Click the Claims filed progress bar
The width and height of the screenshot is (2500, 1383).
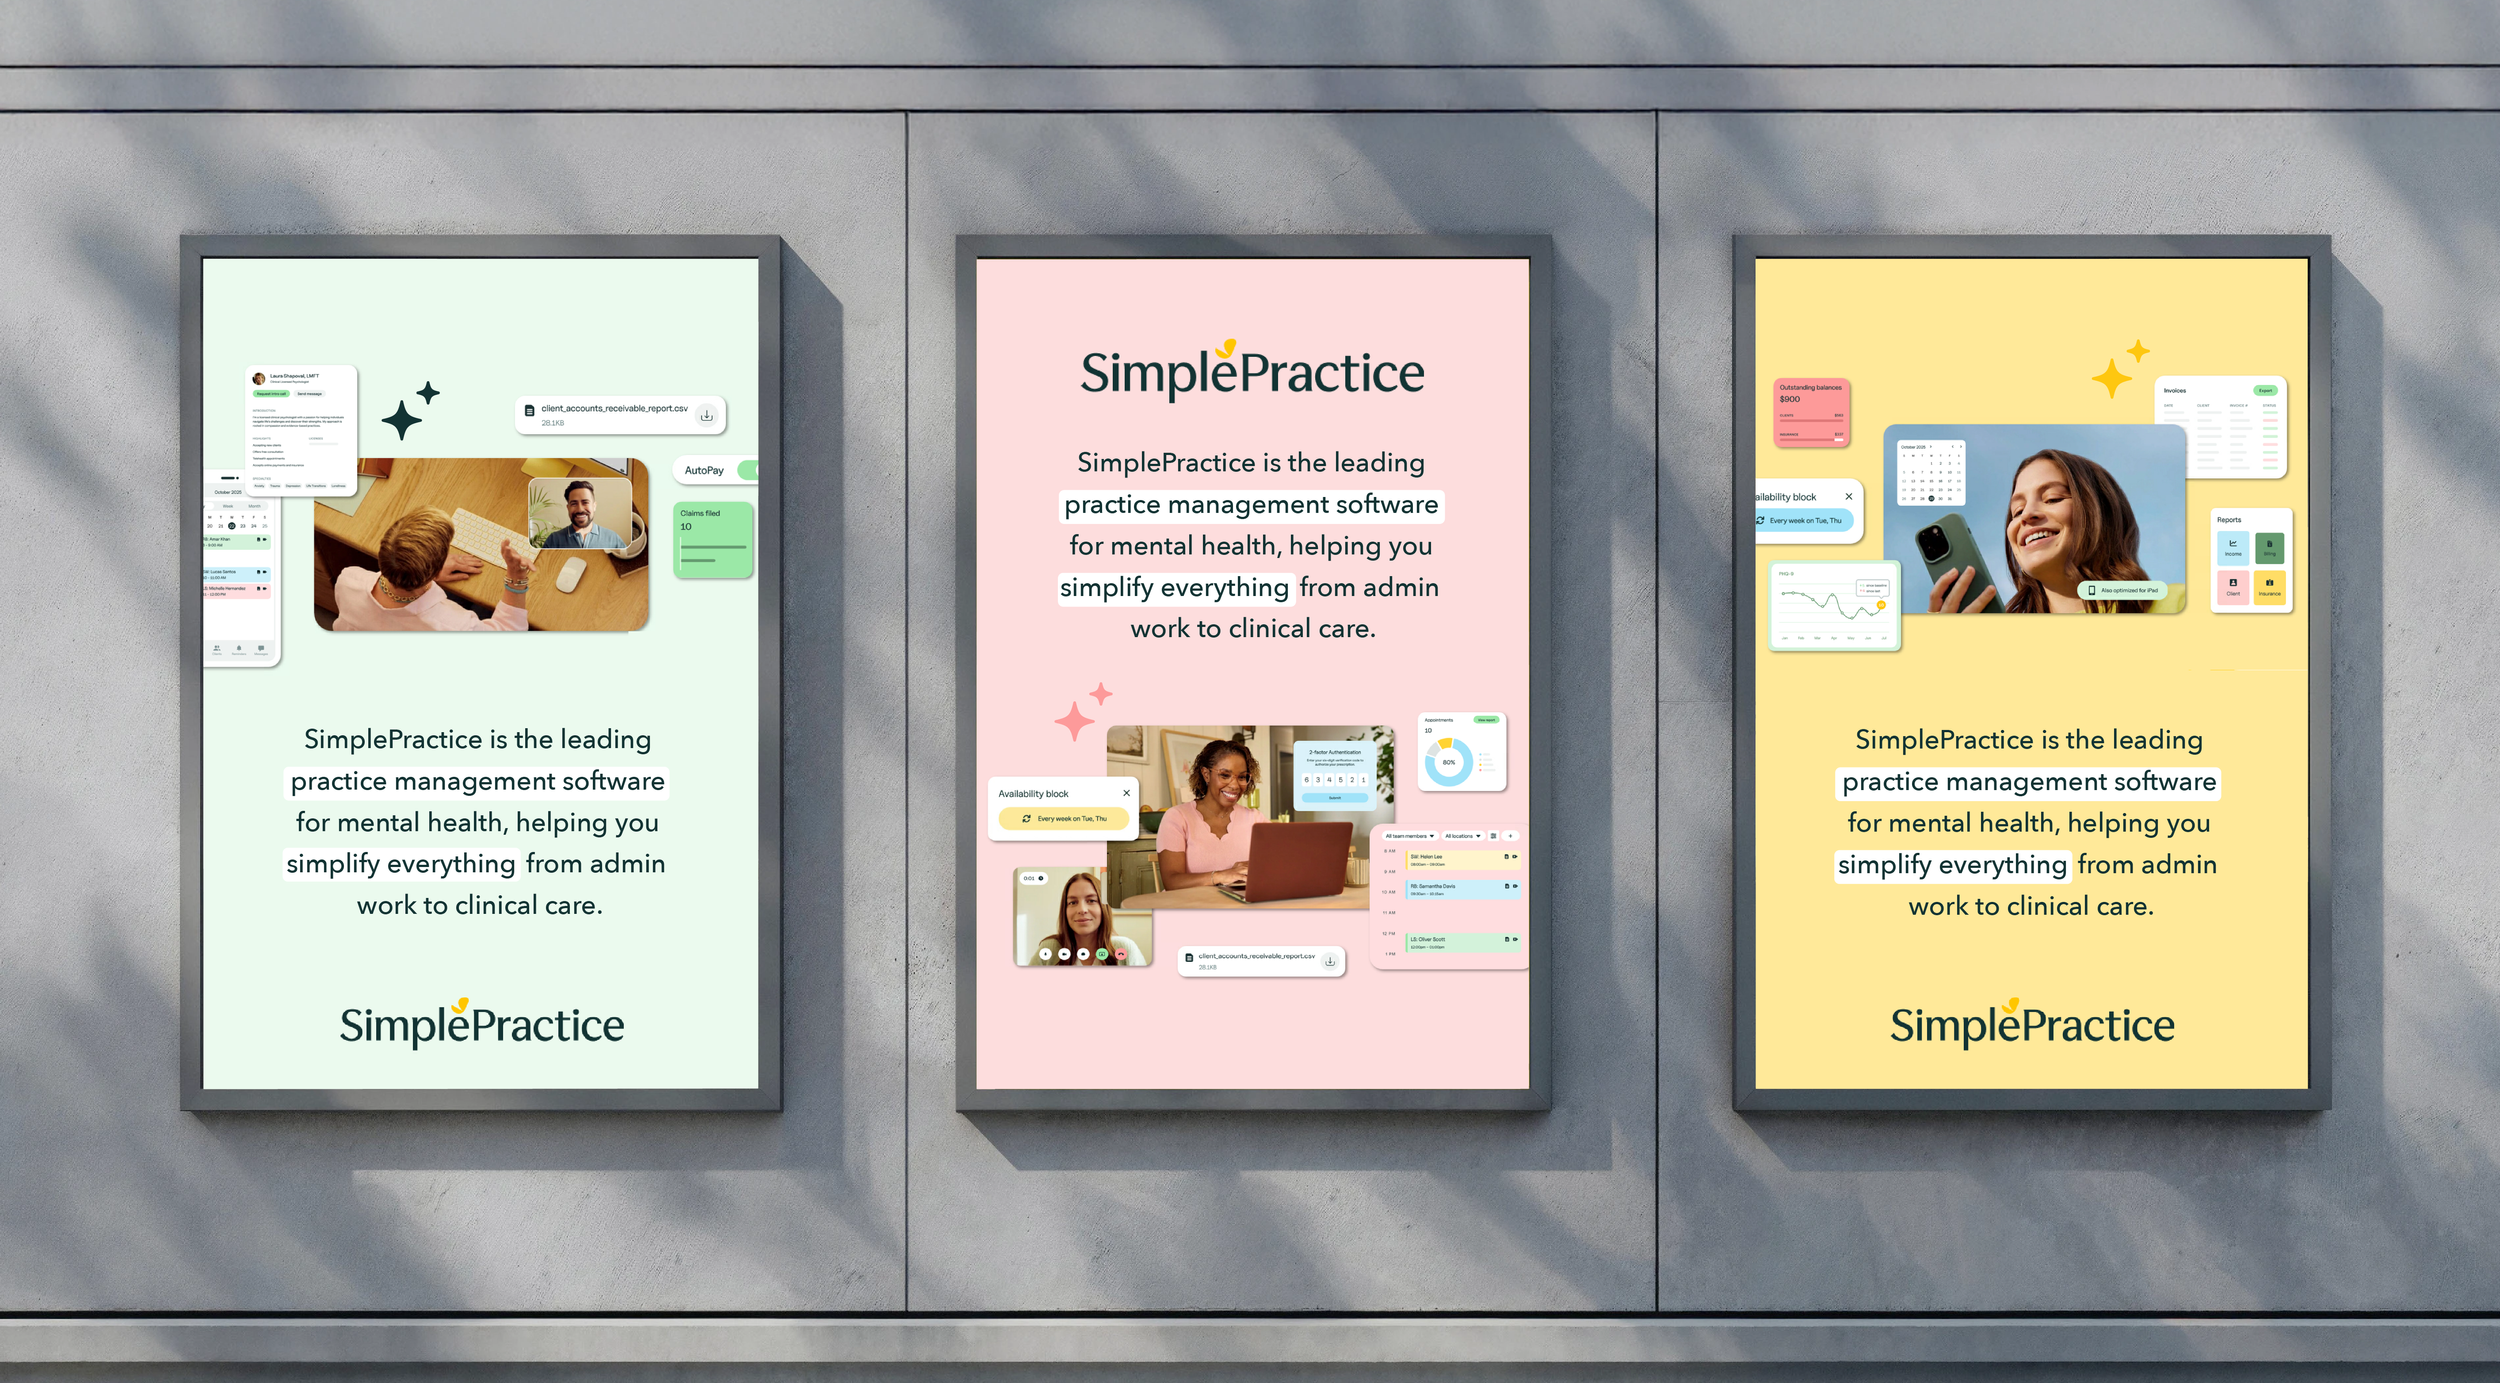click(713, 547)
